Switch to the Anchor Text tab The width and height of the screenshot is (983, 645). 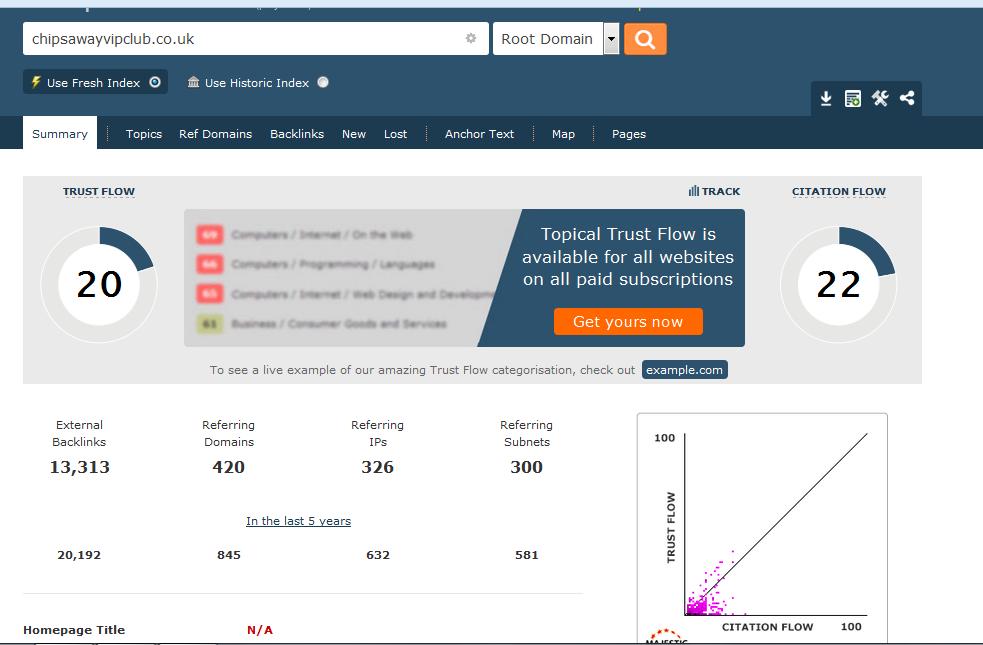[x=479, y=134]
